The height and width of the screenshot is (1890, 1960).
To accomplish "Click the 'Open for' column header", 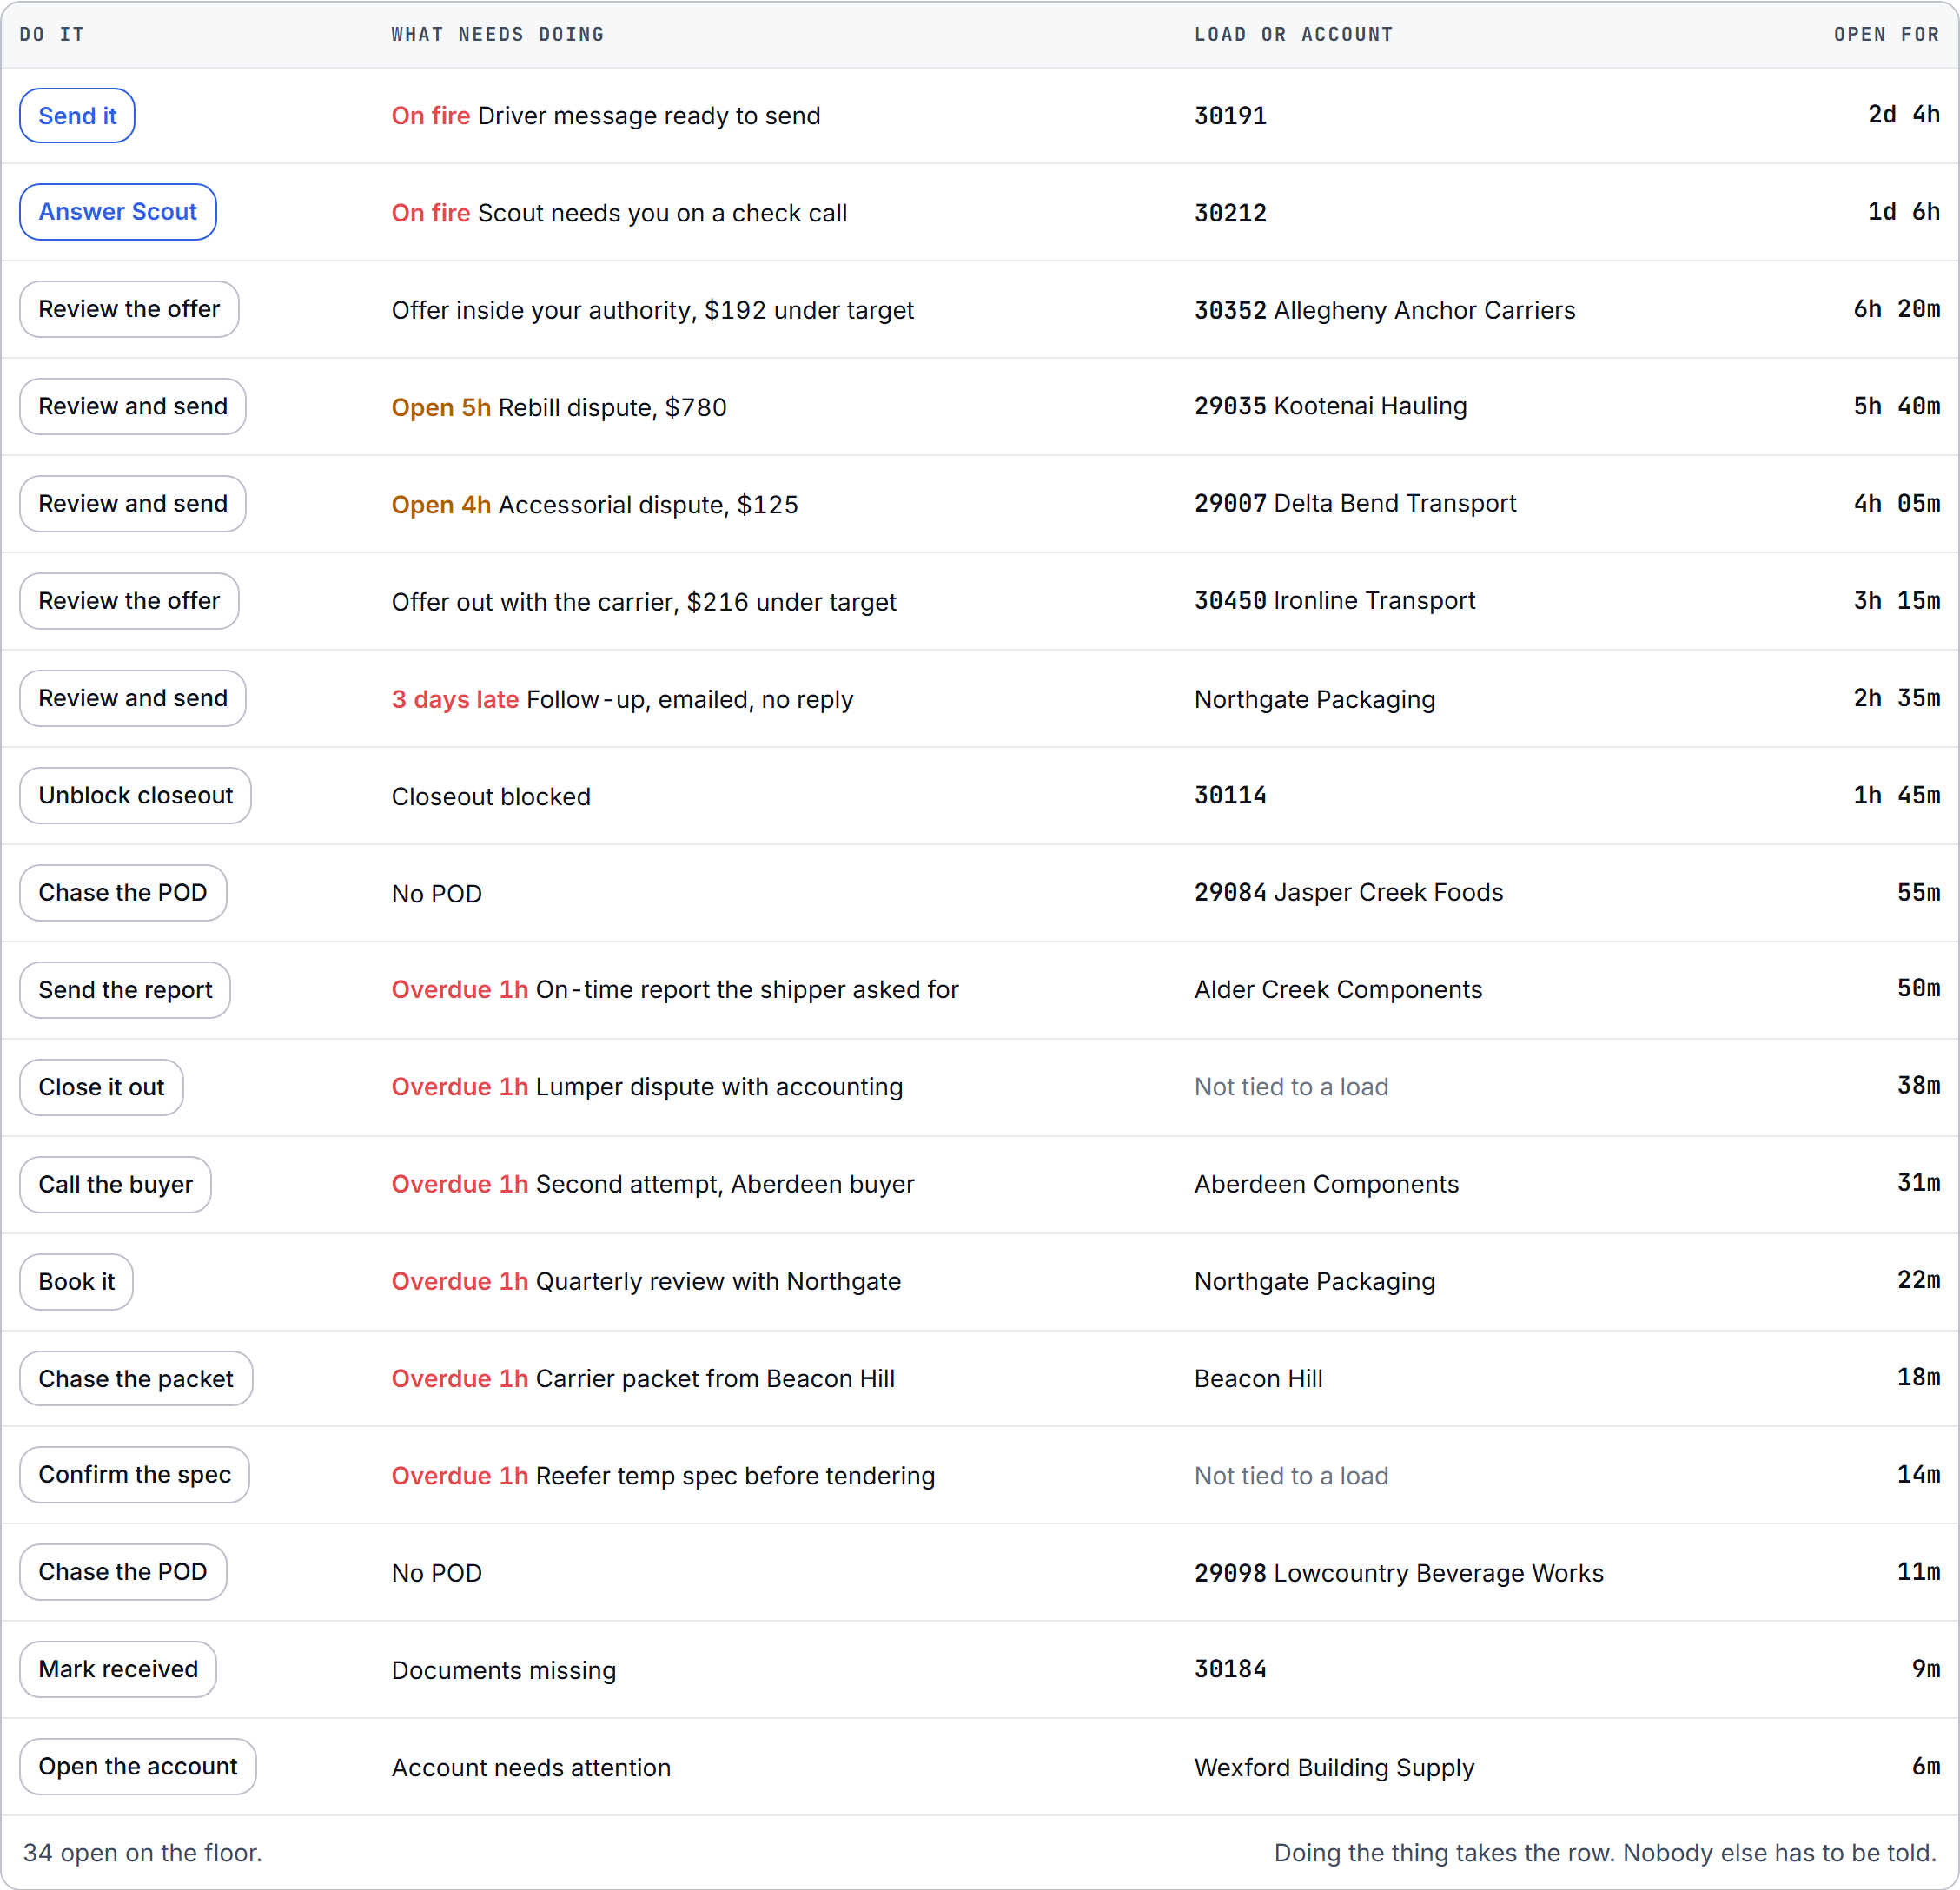I will [1886, 34].
